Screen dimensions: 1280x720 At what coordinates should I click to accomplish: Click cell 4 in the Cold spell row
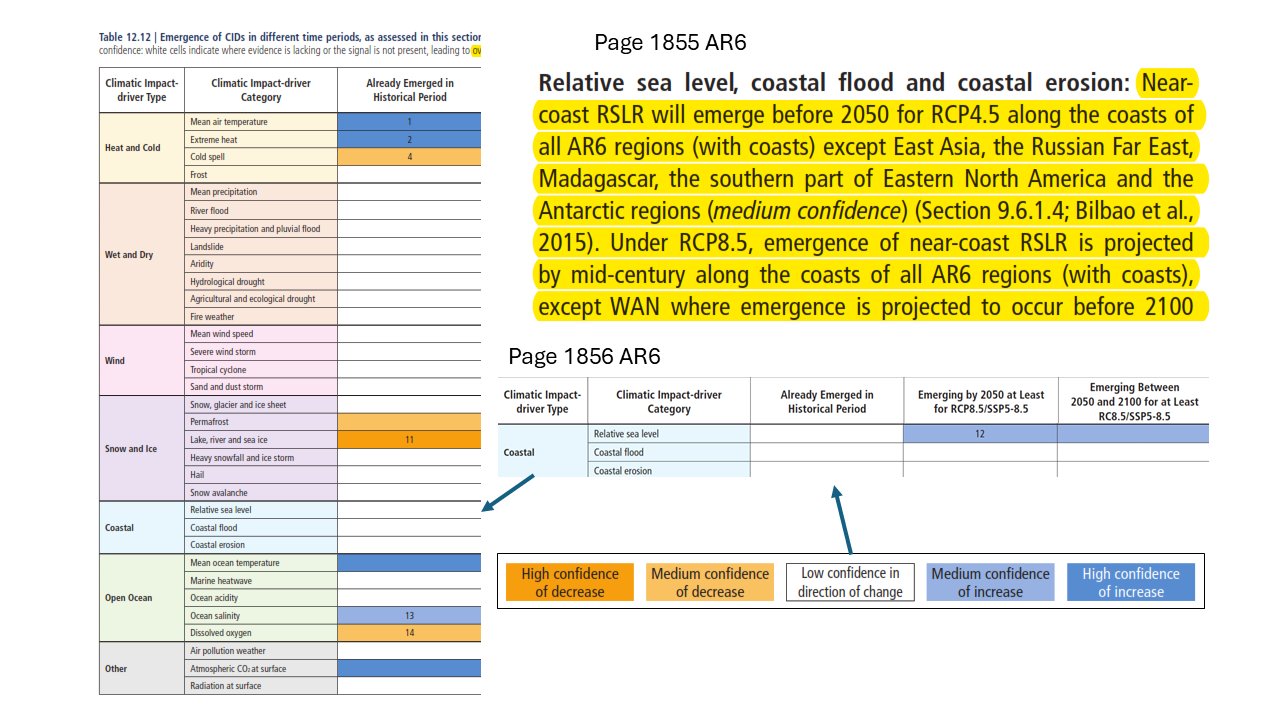409,157
